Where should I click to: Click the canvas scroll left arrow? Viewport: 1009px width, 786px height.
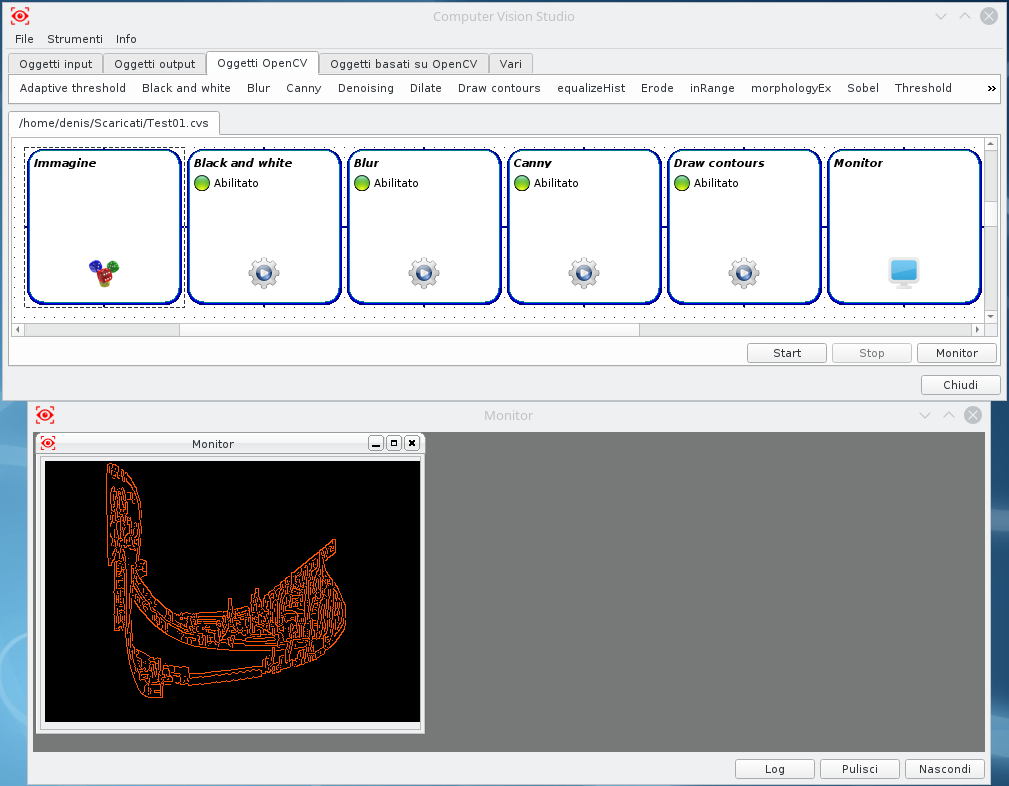(x=18, y=330)
